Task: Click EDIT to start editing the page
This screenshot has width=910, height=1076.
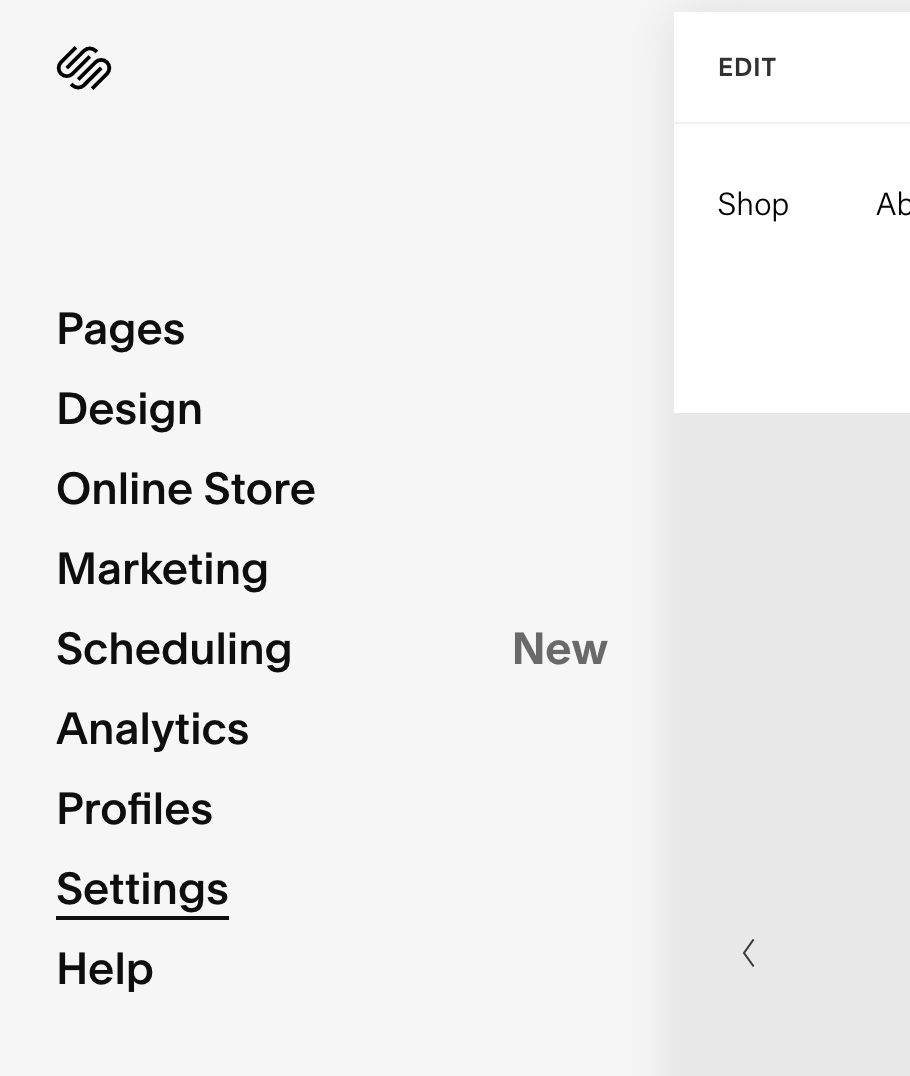Action: click(x=746, y=67)
